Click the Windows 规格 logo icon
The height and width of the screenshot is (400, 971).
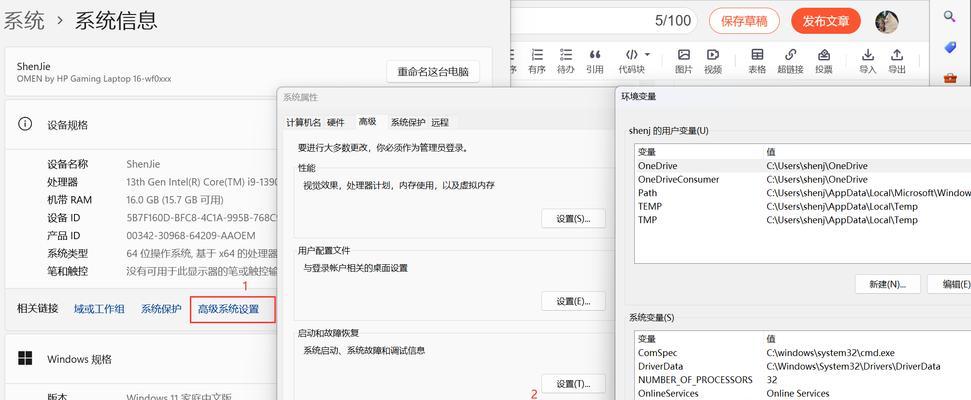[25, 359]
